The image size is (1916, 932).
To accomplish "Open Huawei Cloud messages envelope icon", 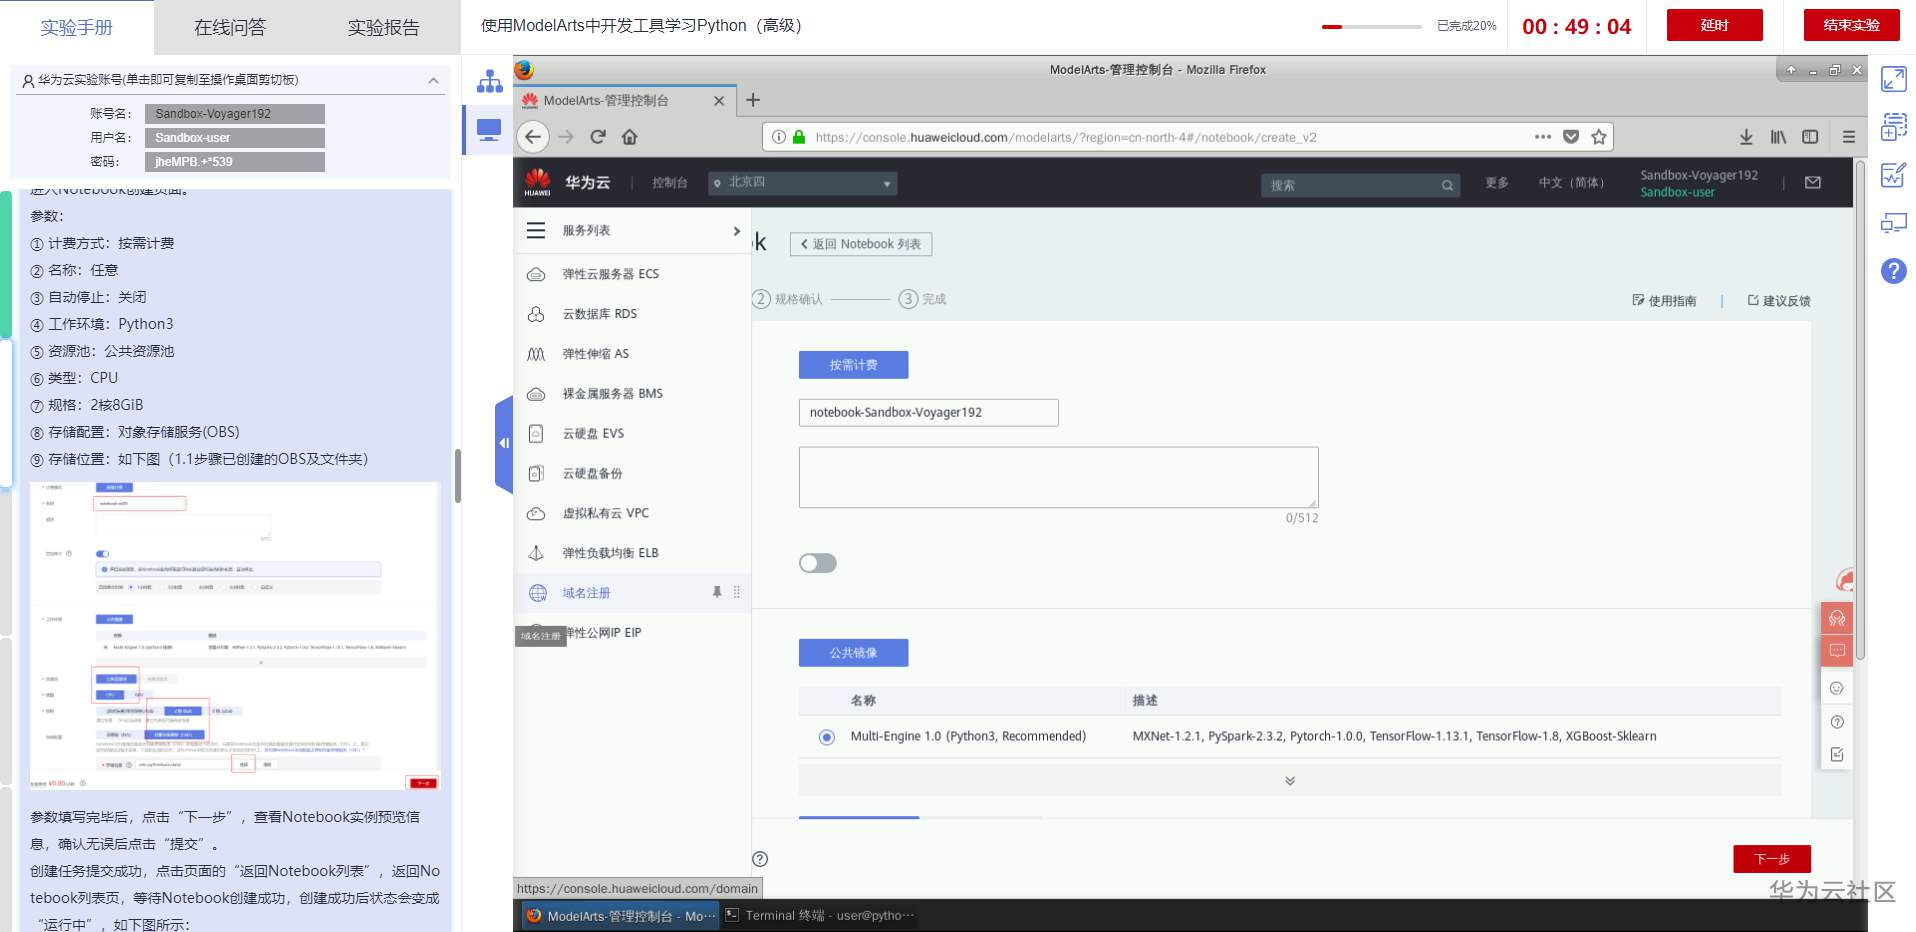I will click(x=1813, y=183).
